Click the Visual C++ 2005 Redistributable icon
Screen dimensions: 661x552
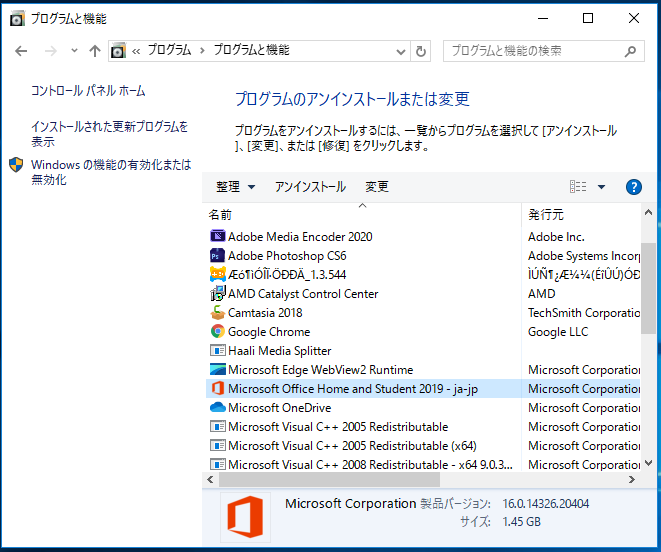coord(218,426)
